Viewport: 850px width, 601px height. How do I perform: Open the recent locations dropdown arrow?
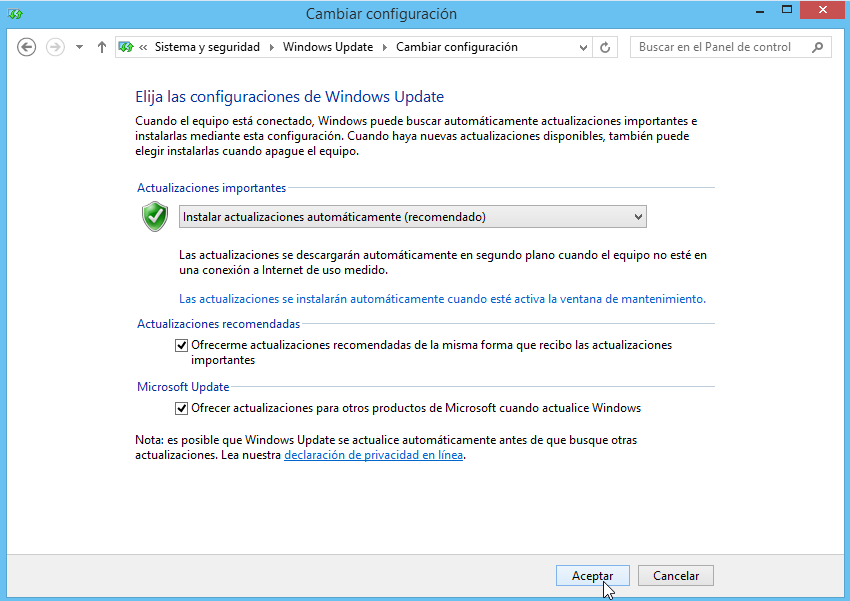click(80, 47)
